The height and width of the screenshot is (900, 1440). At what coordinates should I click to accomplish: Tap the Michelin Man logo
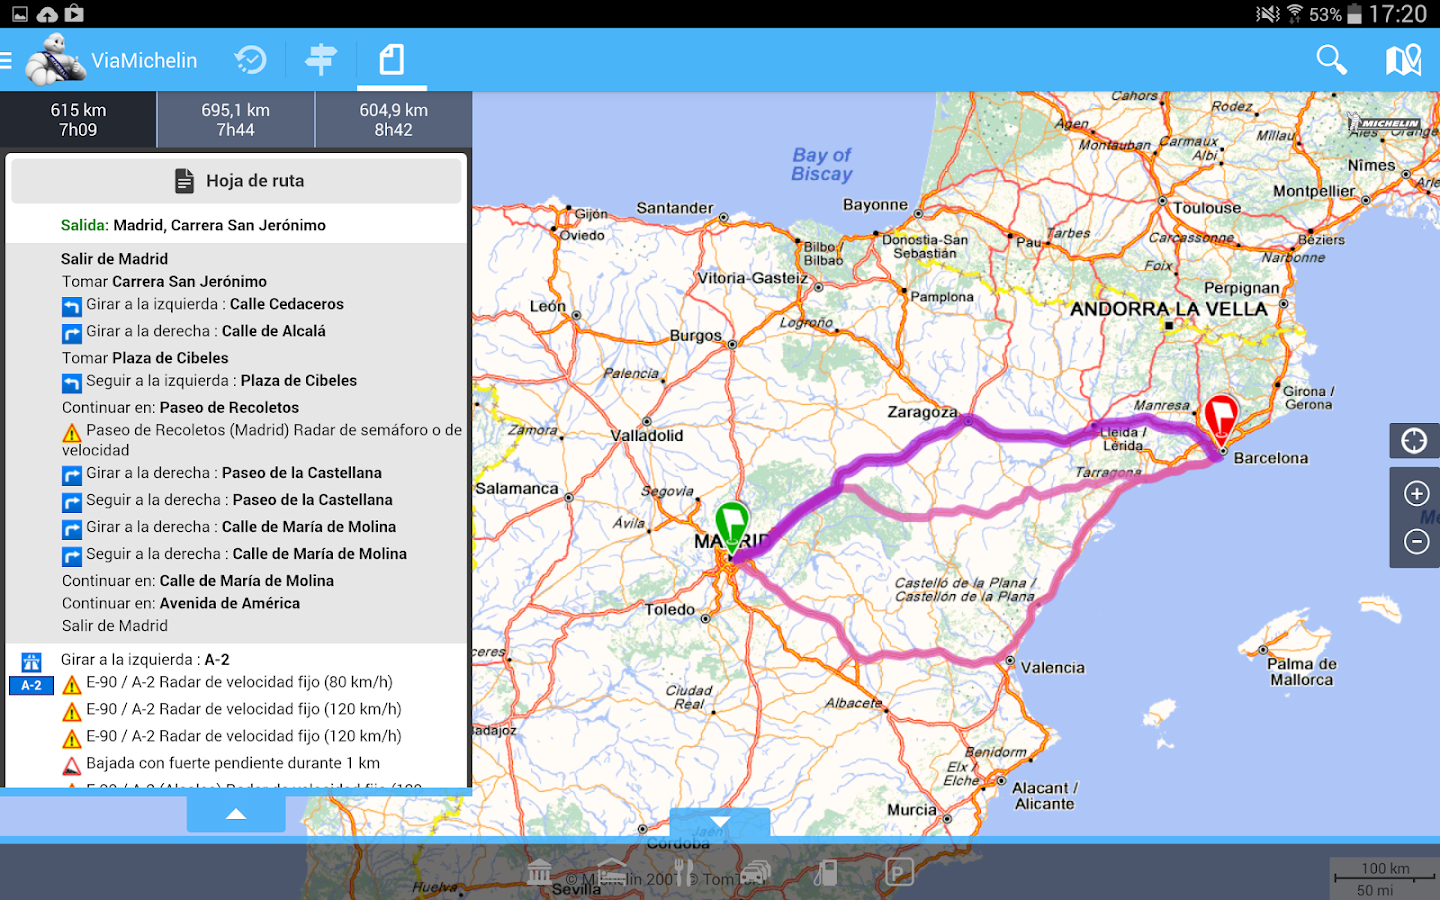(x=54, y=60)
